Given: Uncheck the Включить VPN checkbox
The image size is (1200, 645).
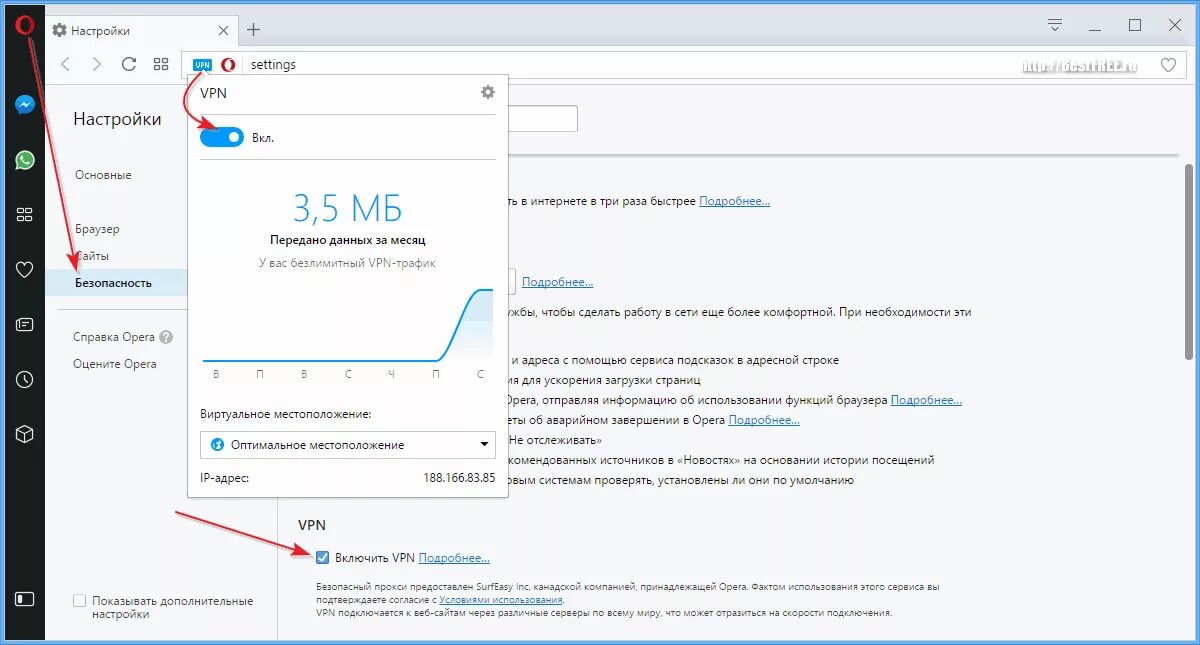Looking at the screenshot, I should (x=322, y=557).
